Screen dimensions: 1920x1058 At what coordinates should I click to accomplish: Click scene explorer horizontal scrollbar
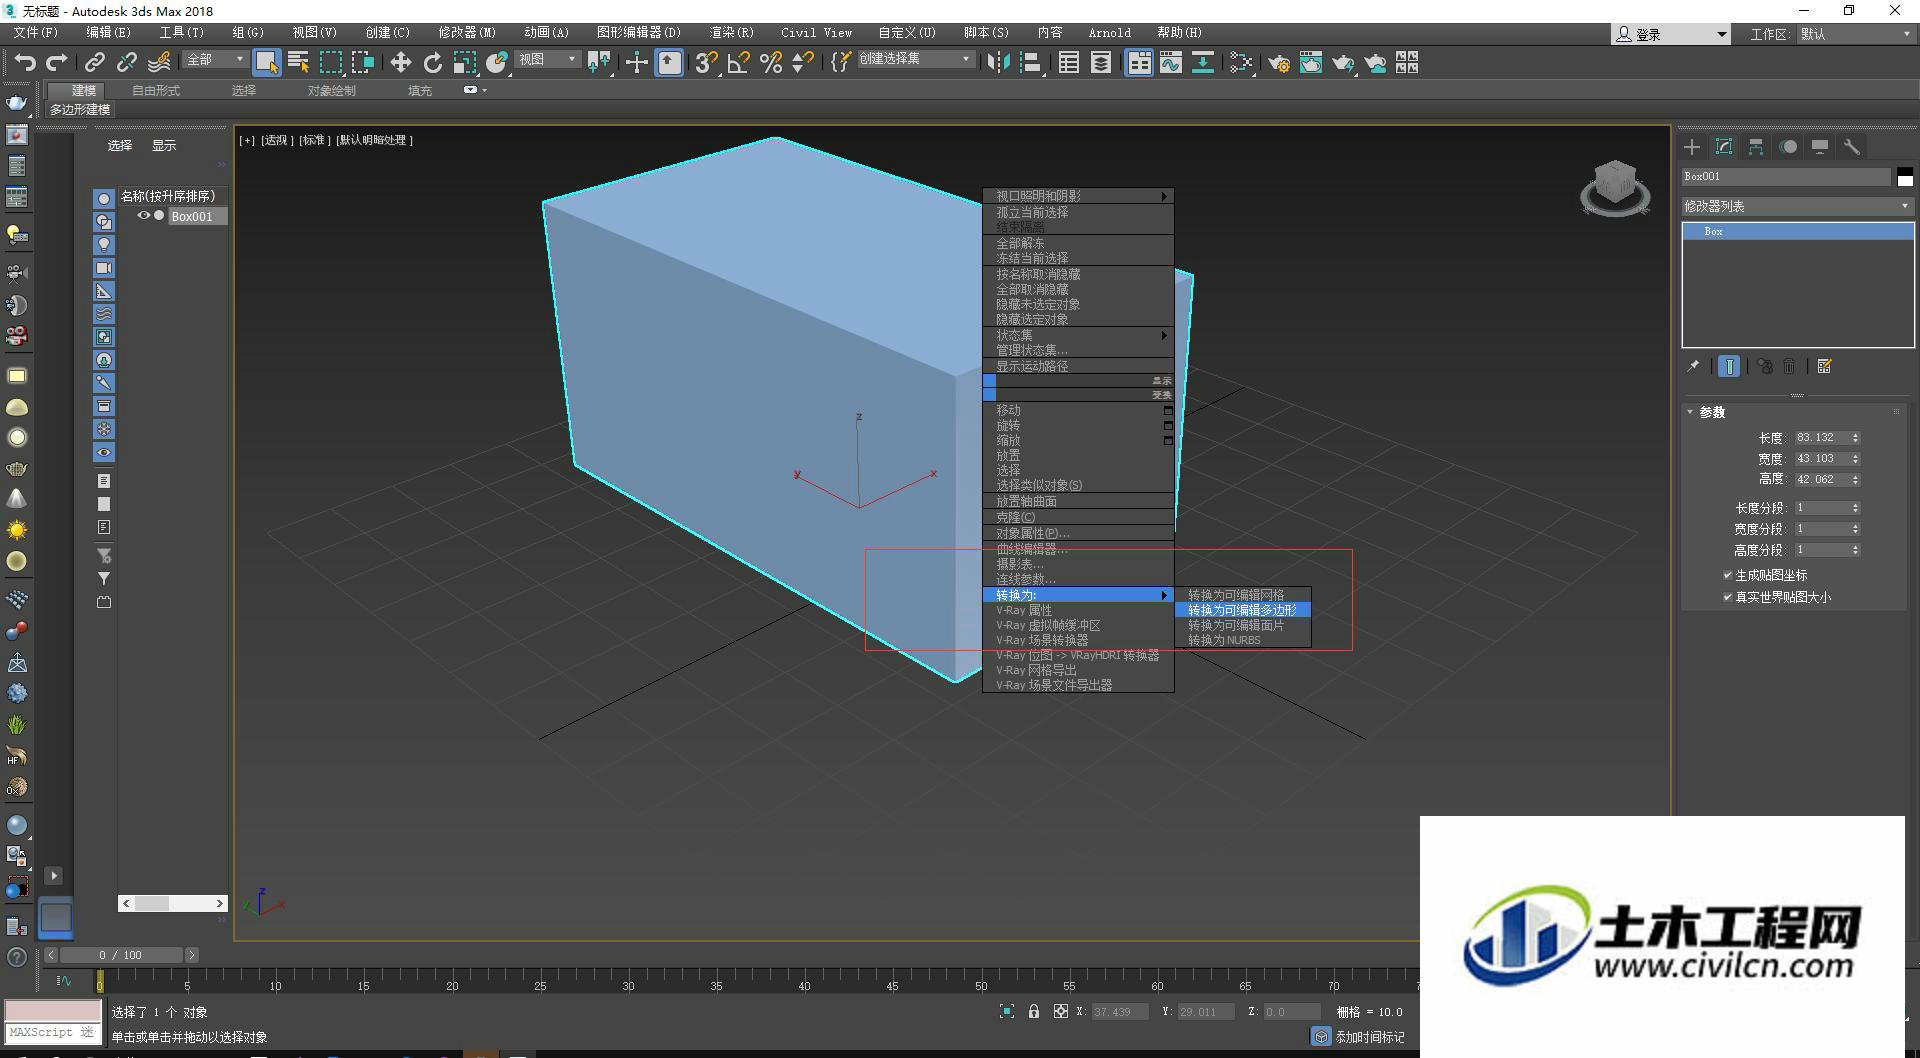pos(173,903)
